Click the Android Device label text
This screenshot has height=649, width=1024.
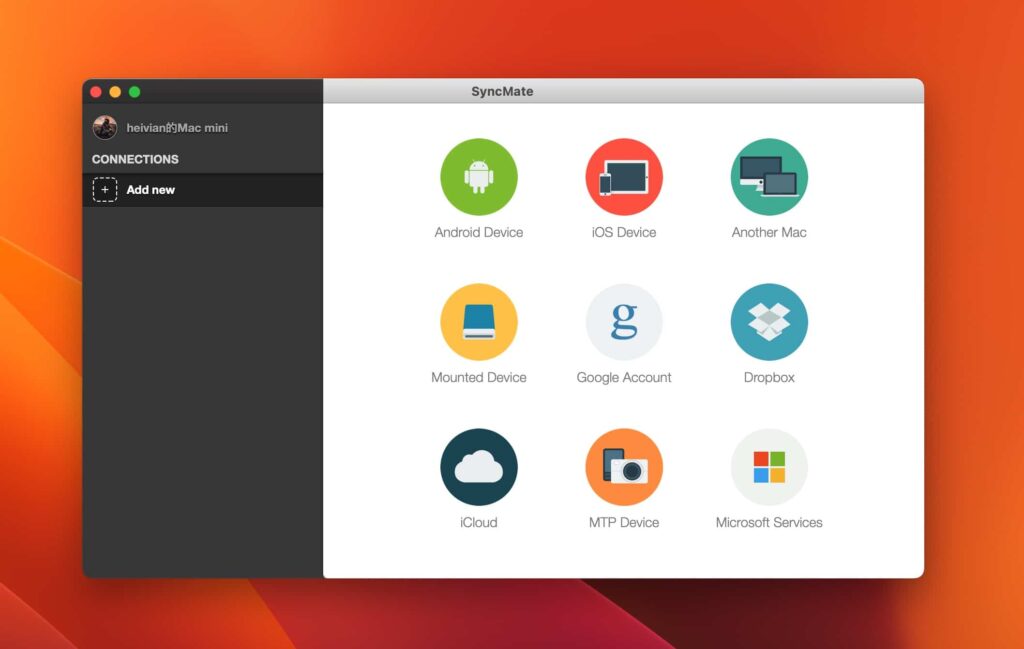(x=479, y=232)
